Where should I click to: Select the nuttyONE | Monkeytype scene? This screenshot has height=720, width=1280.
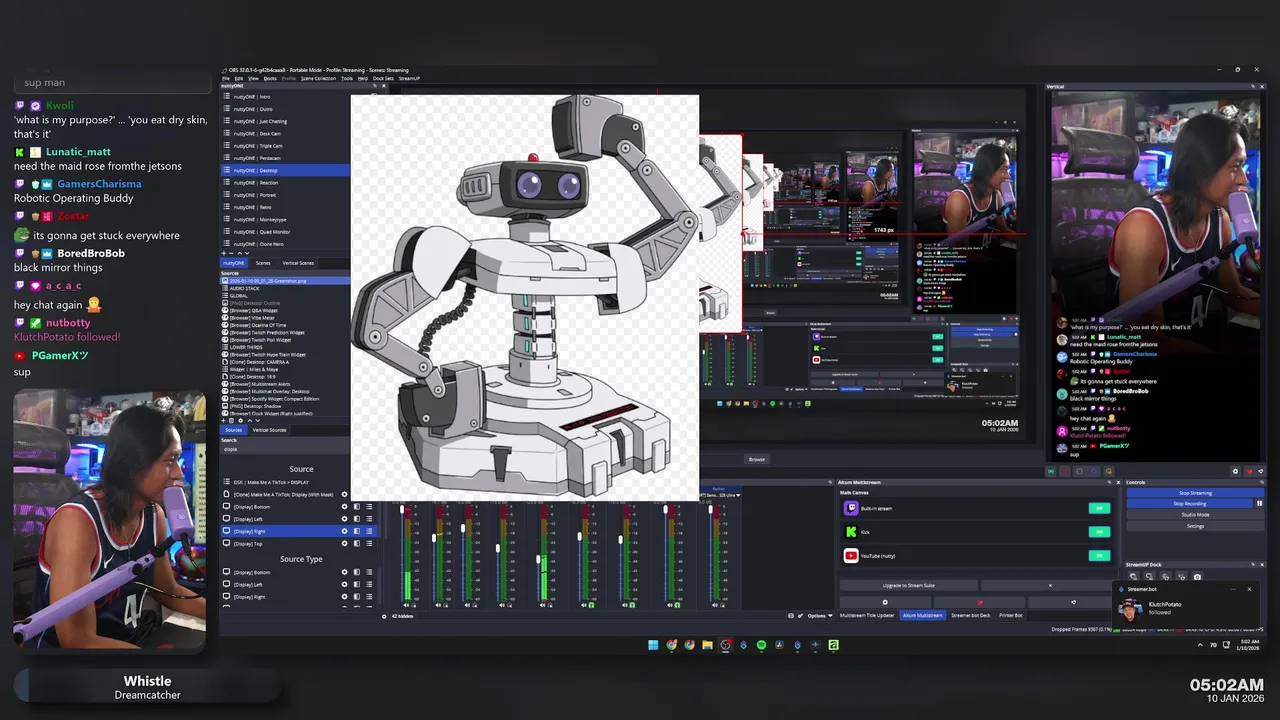click(x=285, y=219)
